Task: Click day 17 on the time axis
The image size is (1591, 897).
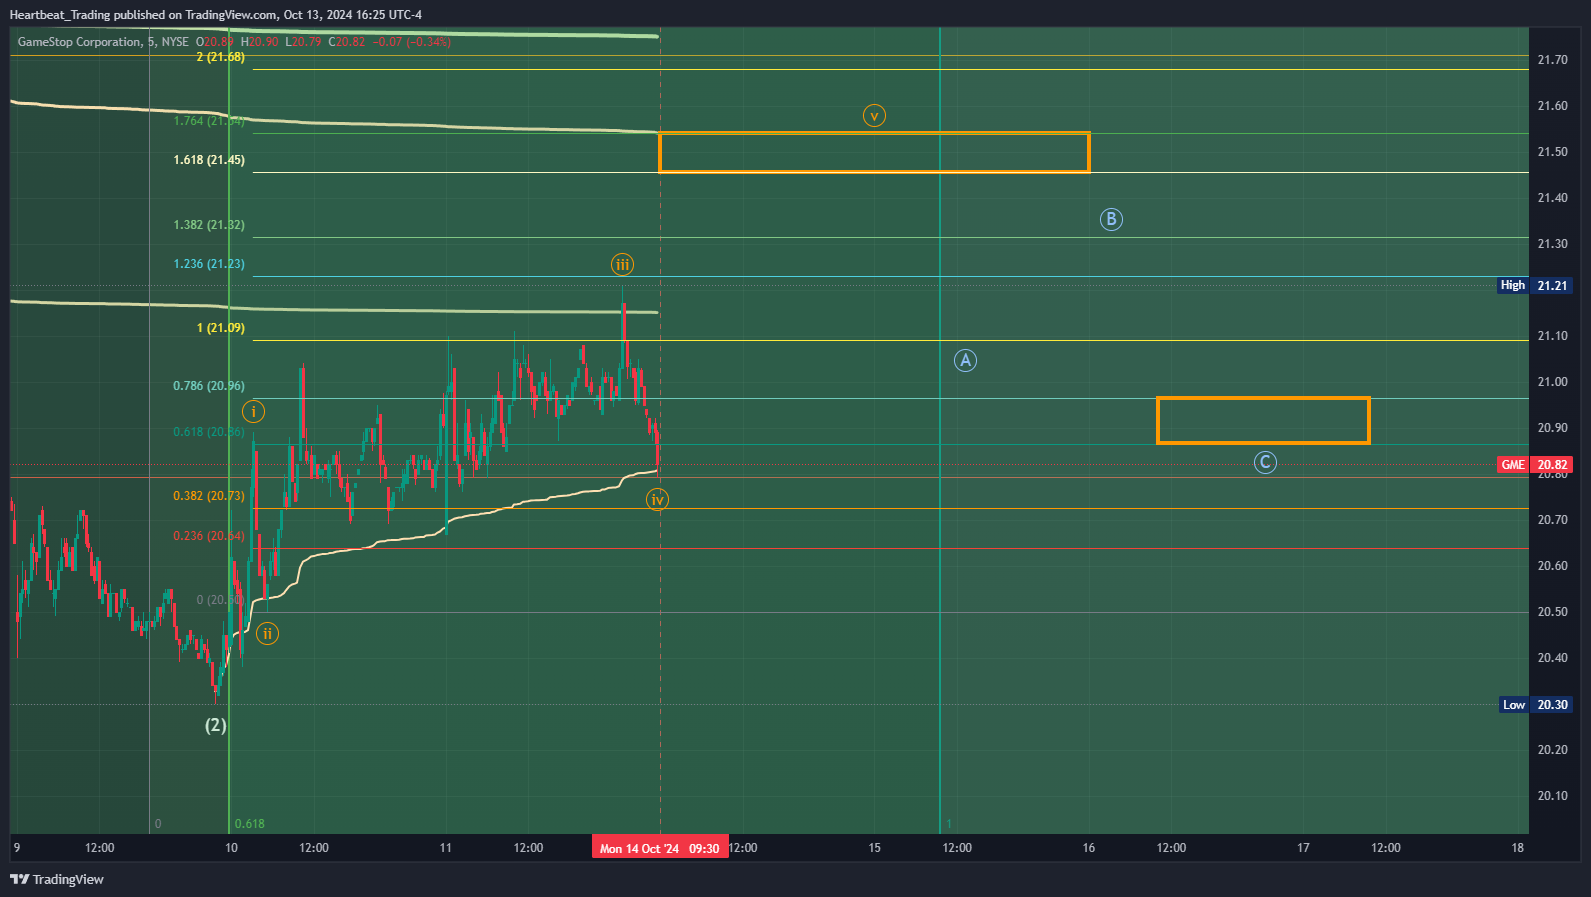Action: tap(1303, 848)
